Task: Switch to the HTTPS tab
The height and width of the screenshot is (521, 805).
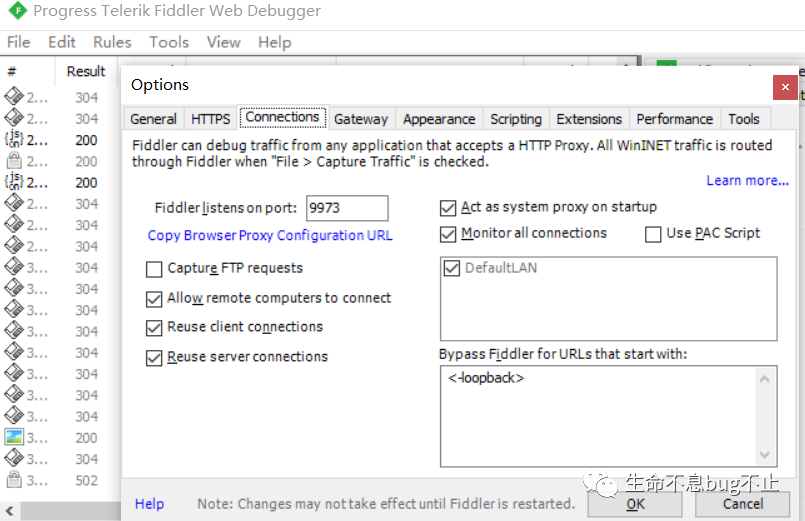Action: [x=210, y=119]
